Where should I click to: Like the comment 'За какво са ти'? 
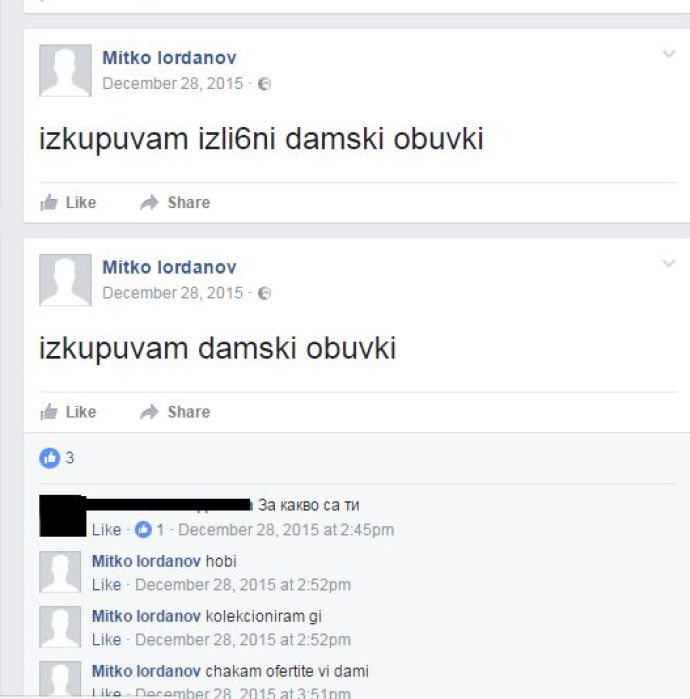(107, 530)
